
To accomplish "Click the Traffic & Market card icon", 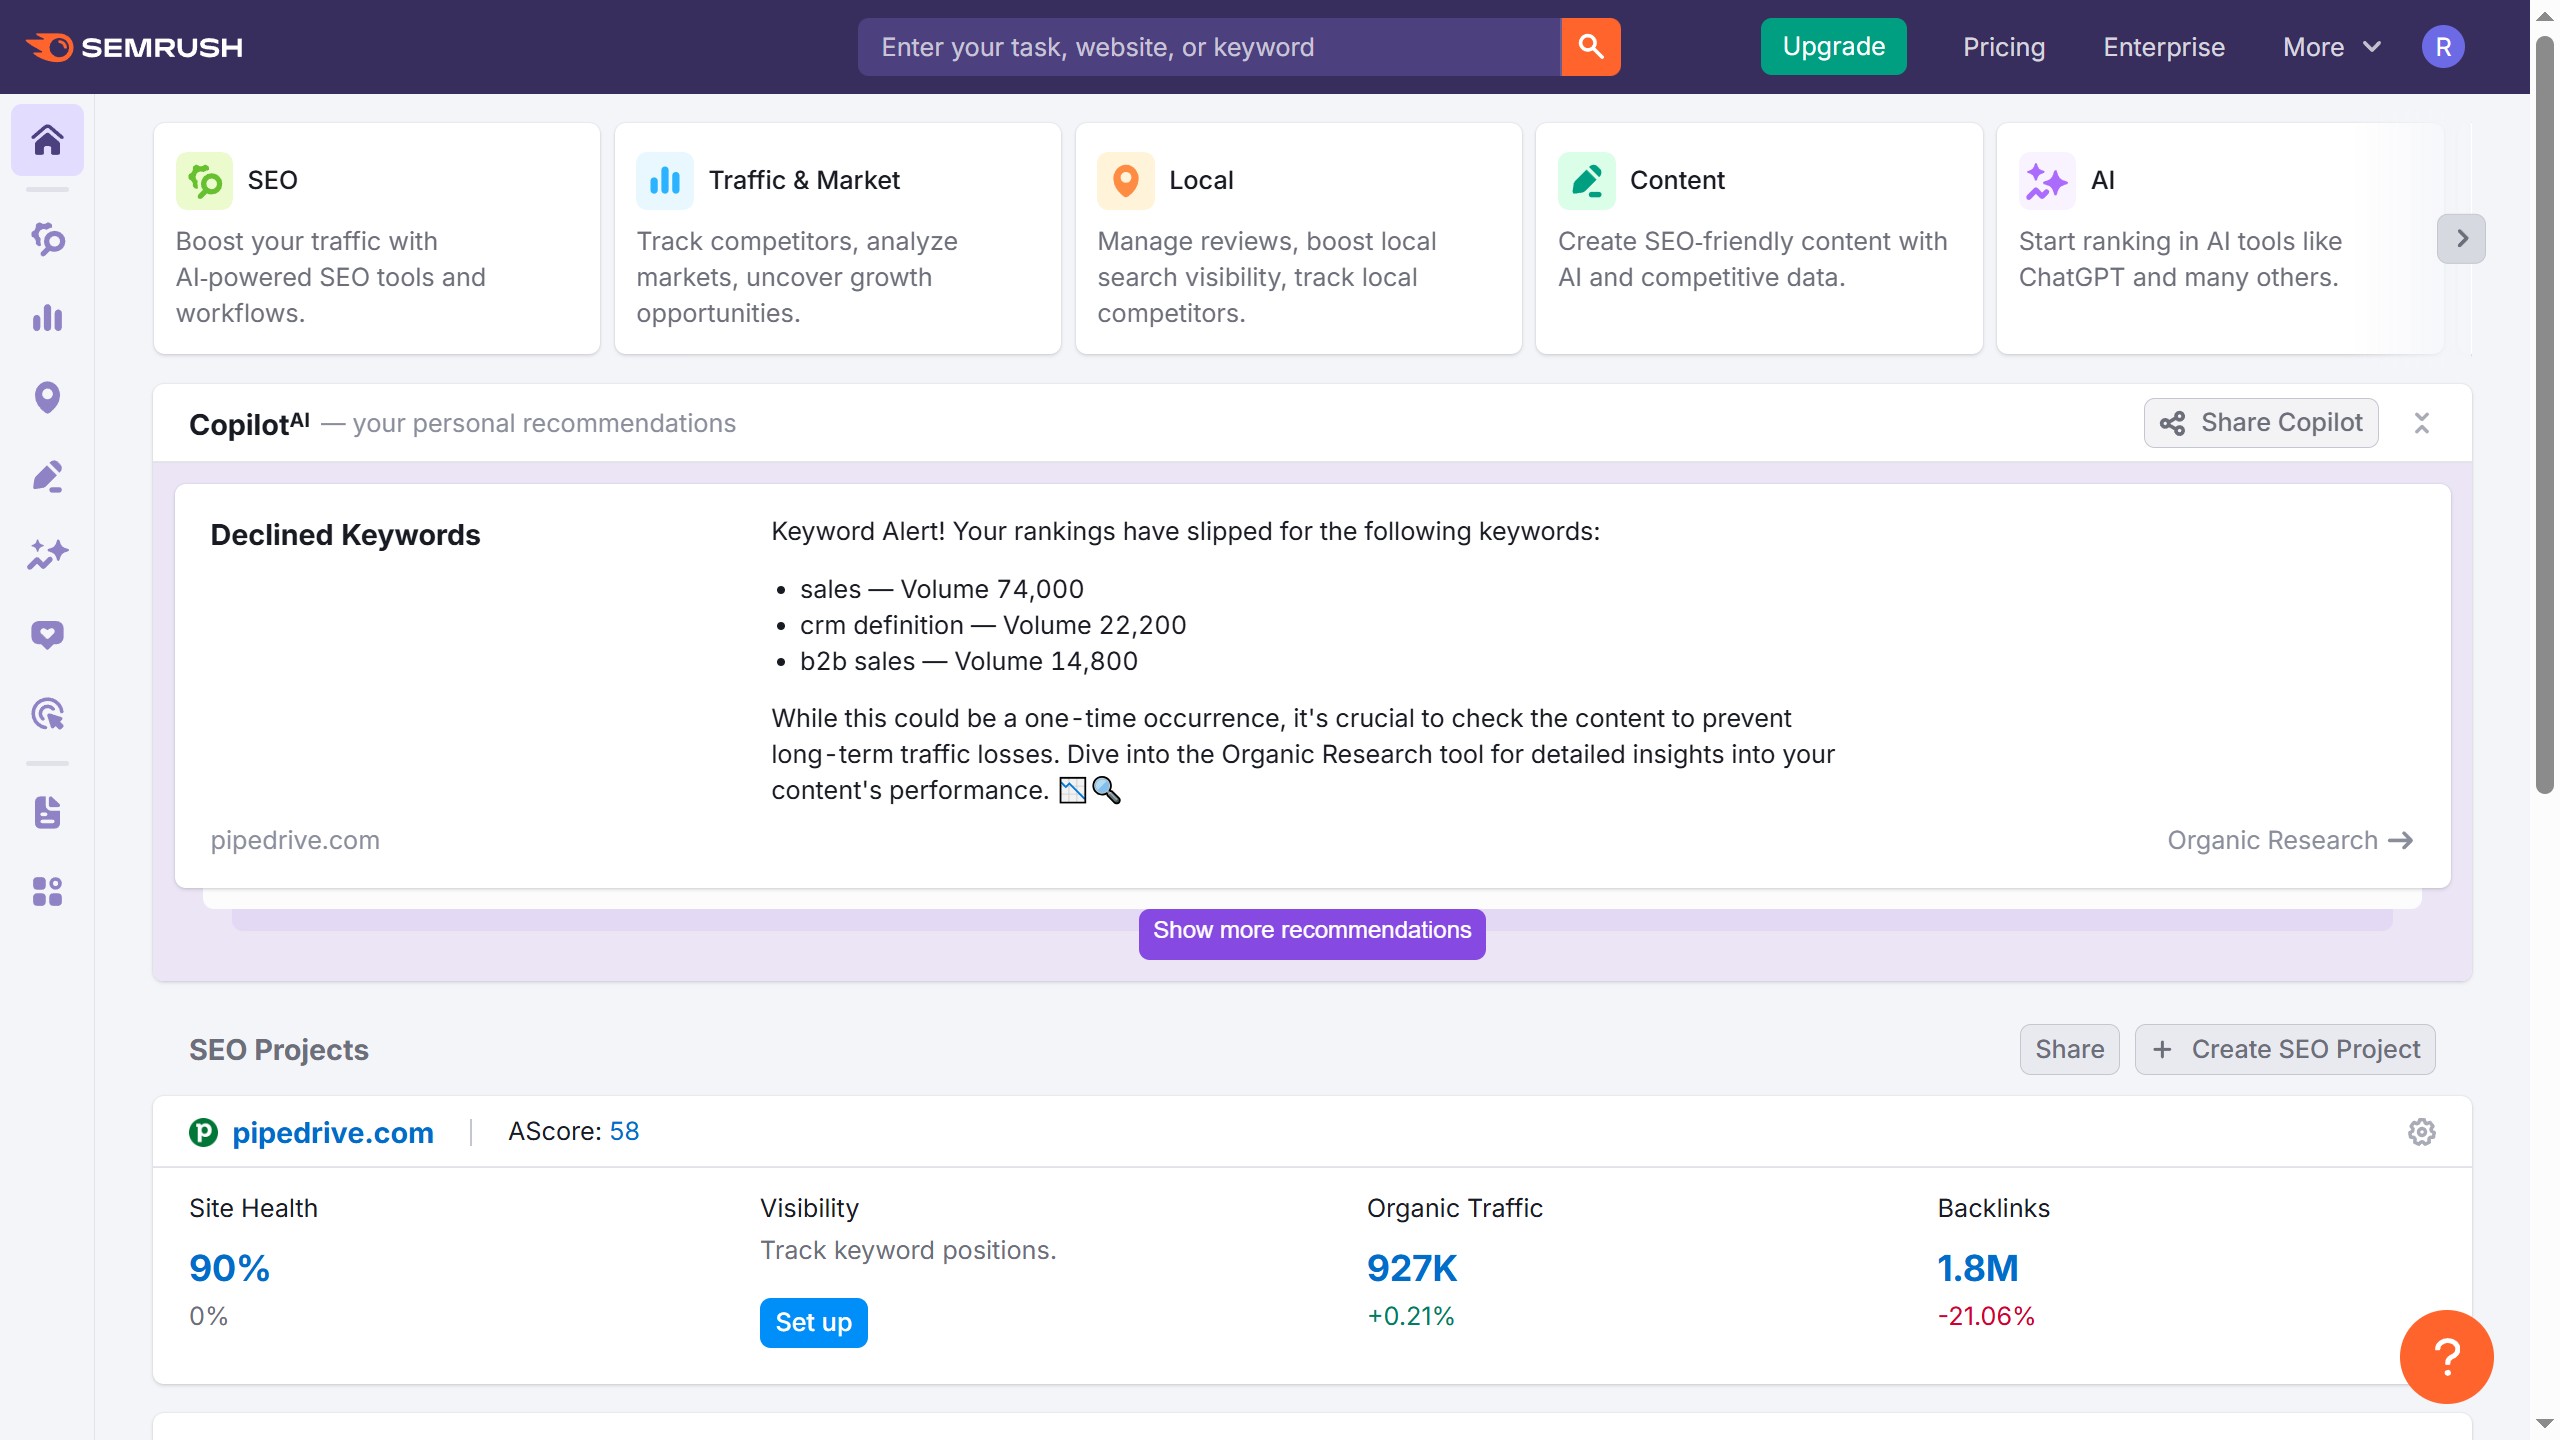I will 665,181.
